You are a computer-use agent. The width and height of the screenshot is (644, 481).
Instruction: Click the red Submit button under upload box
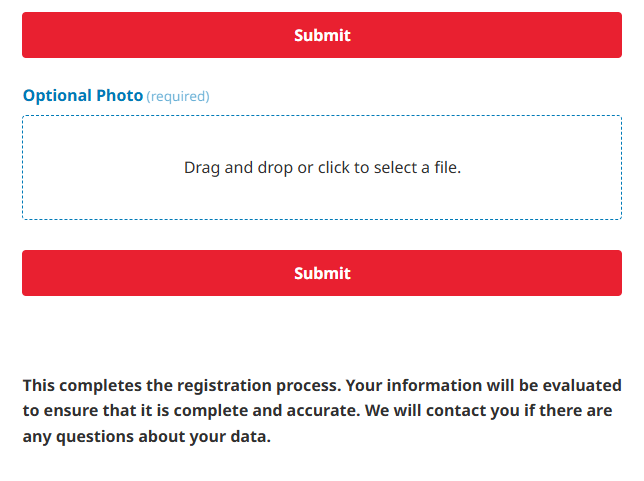pyautogui.click(x=322, y=273)
